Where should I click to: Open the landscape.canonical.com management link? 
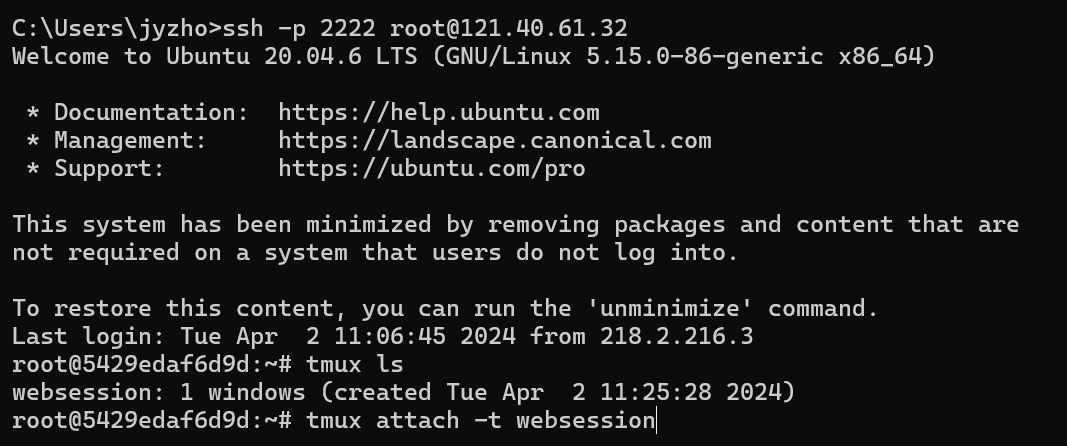point(495,140)
